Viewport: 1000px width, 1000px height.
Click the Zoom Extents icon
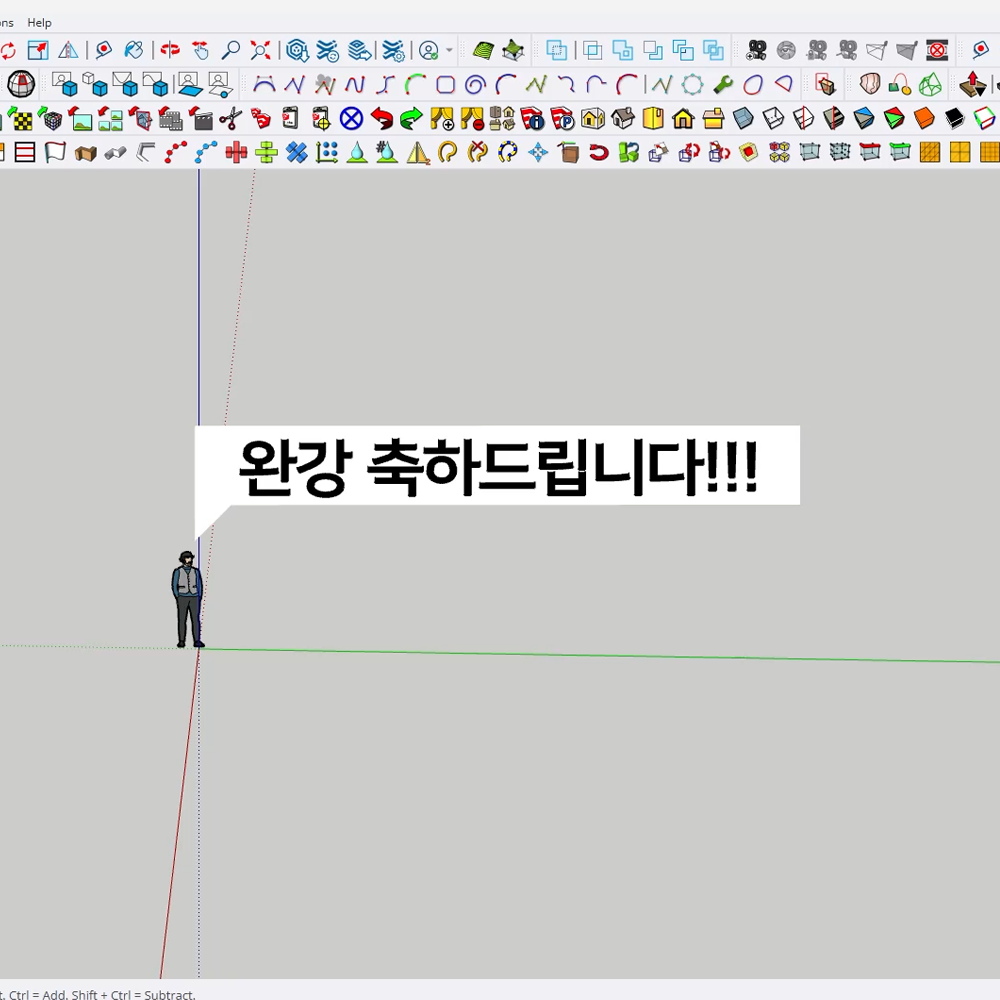click(x=261, y=50)
